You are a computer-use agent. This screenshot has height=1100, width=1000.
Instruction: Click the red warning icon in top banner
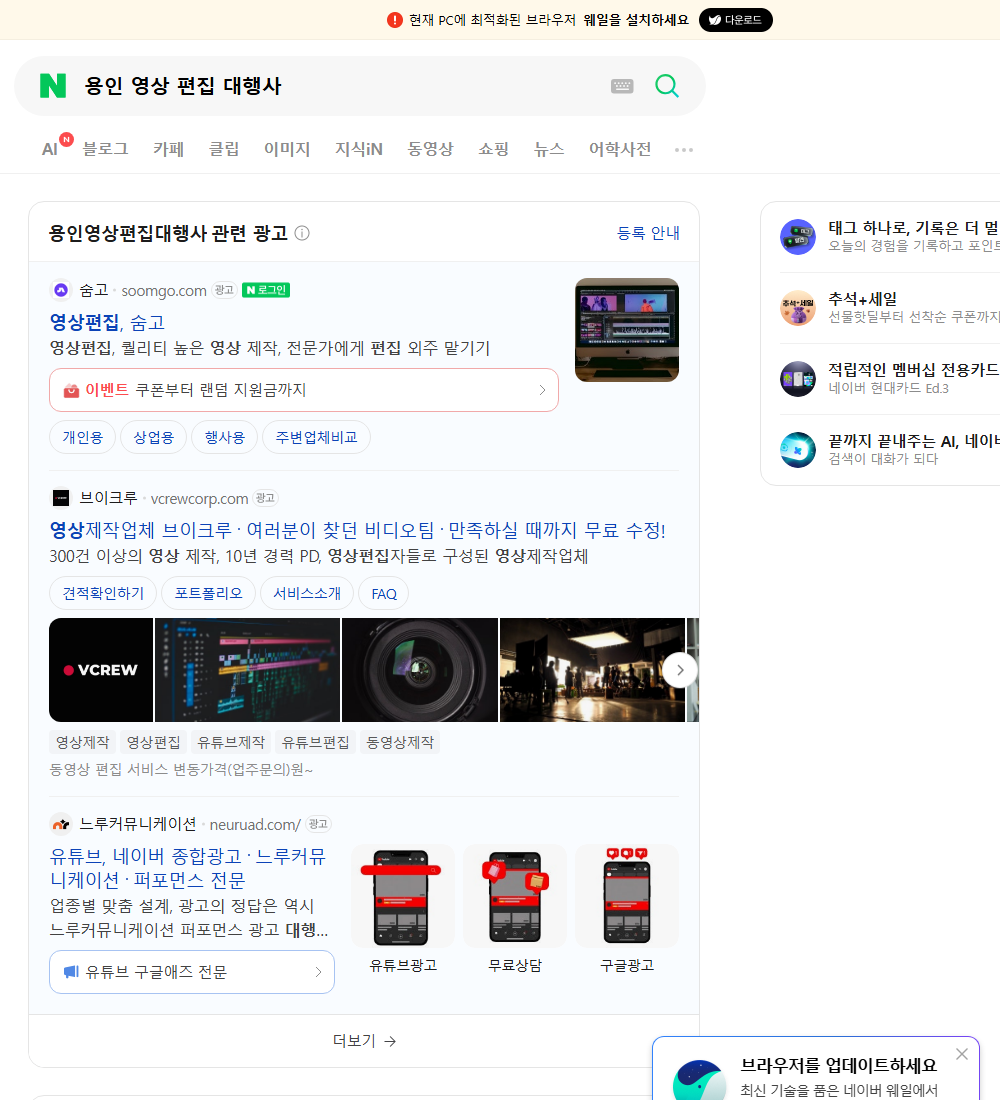click(x=395, y=20)
